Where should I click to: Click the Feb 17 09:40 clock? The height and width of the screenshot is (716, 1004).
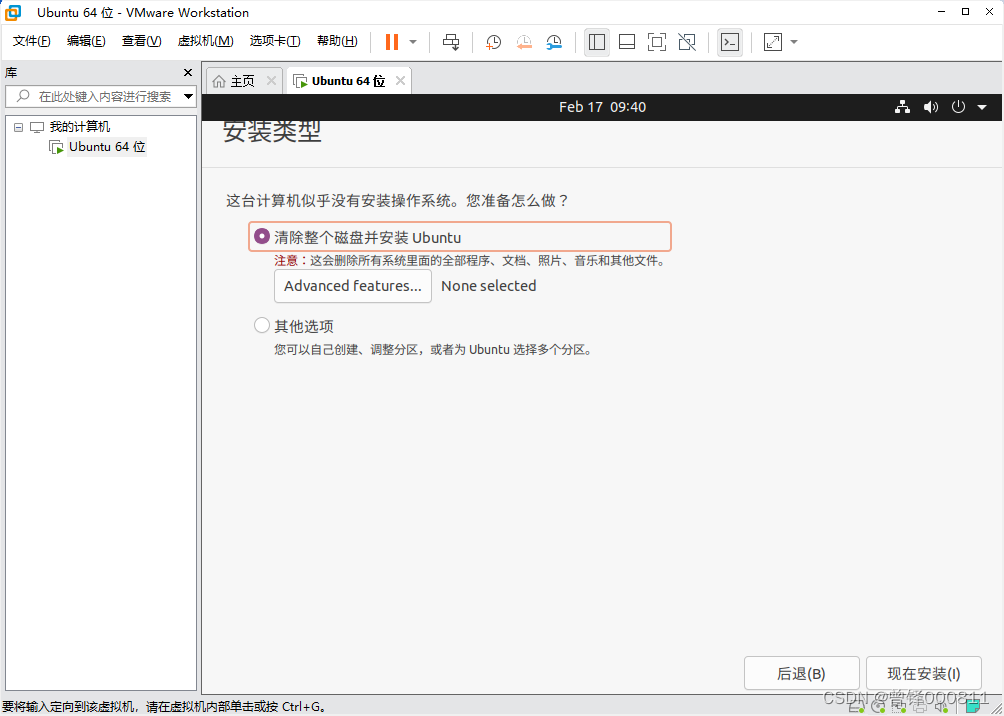click(602, 107)
